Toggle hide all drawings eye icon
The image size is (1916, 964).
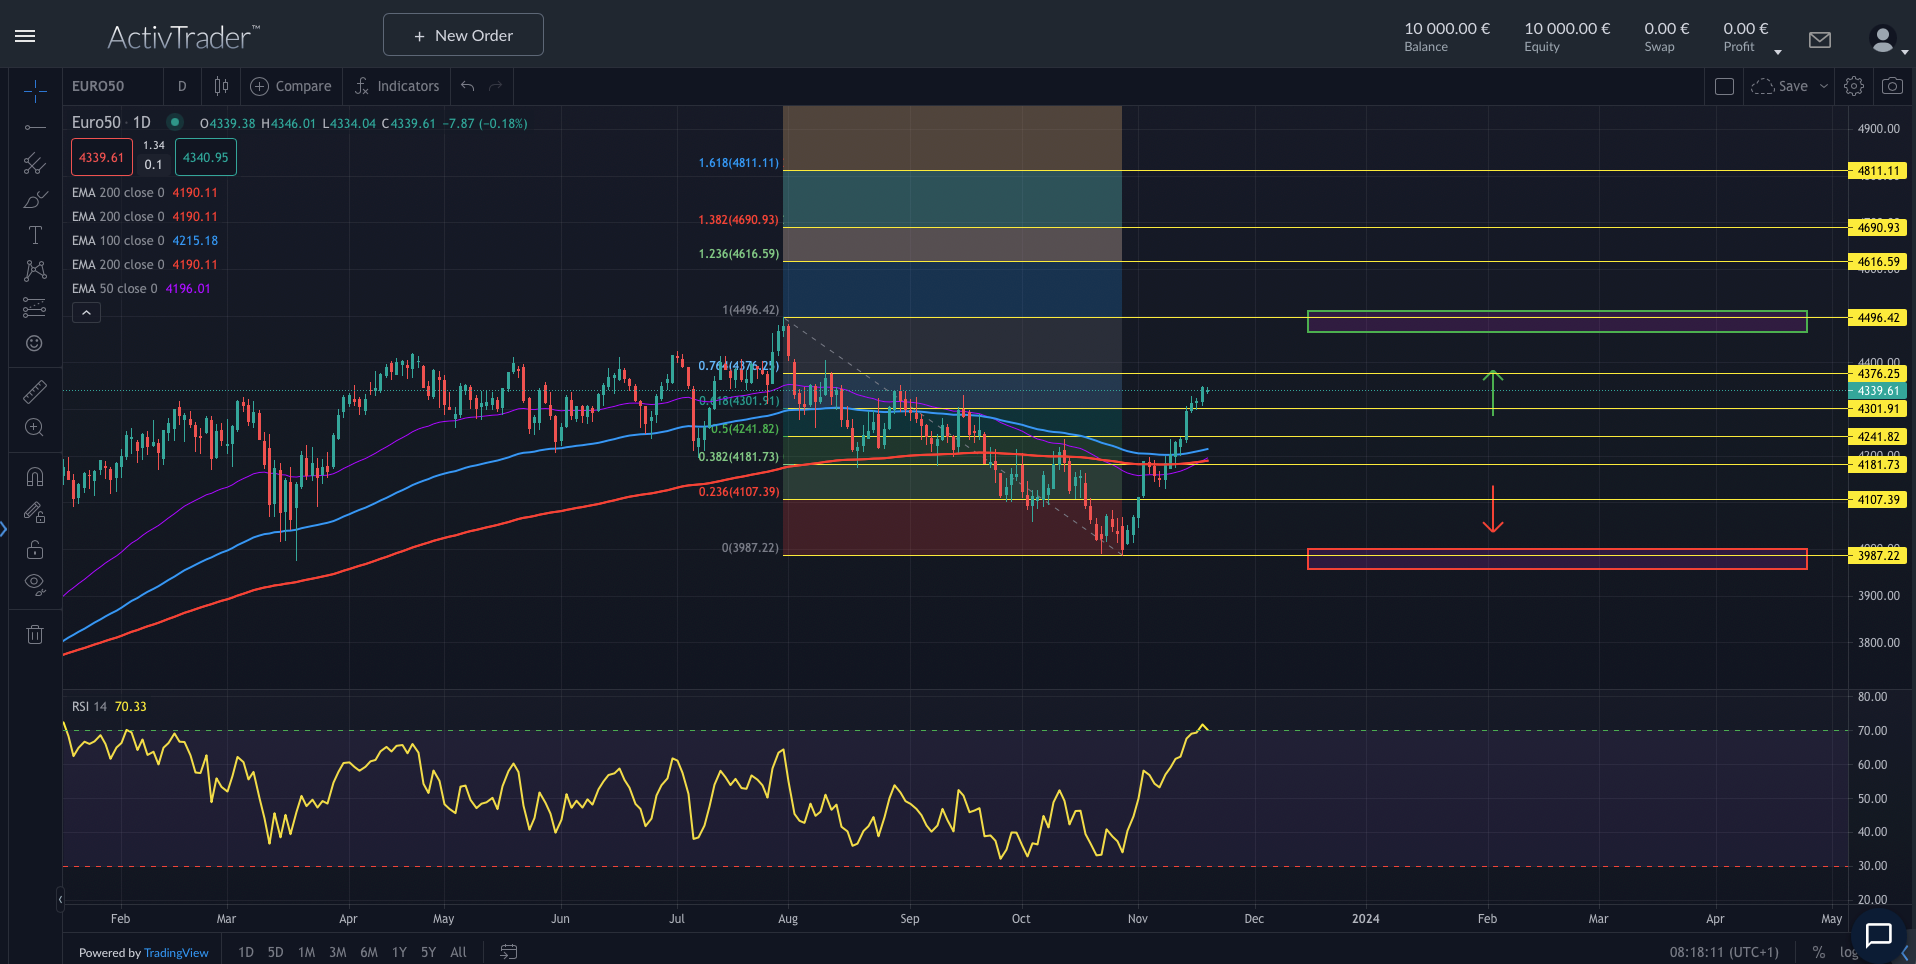(x=35, y=584)
